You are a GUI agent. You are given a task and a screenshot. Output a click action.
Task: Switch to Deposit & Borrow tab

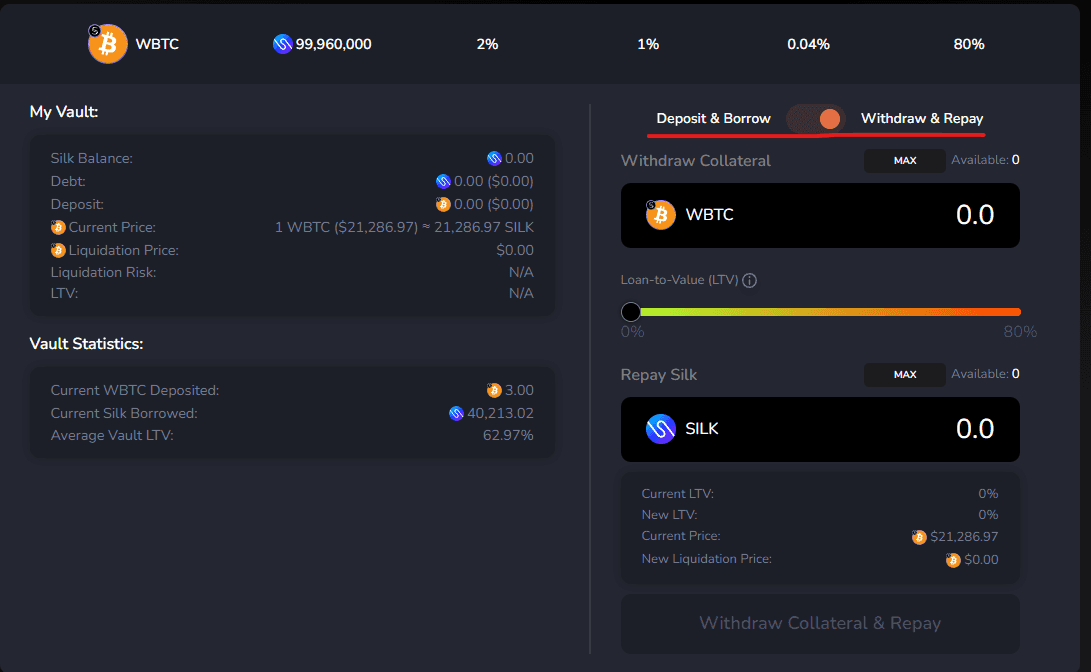713,118
